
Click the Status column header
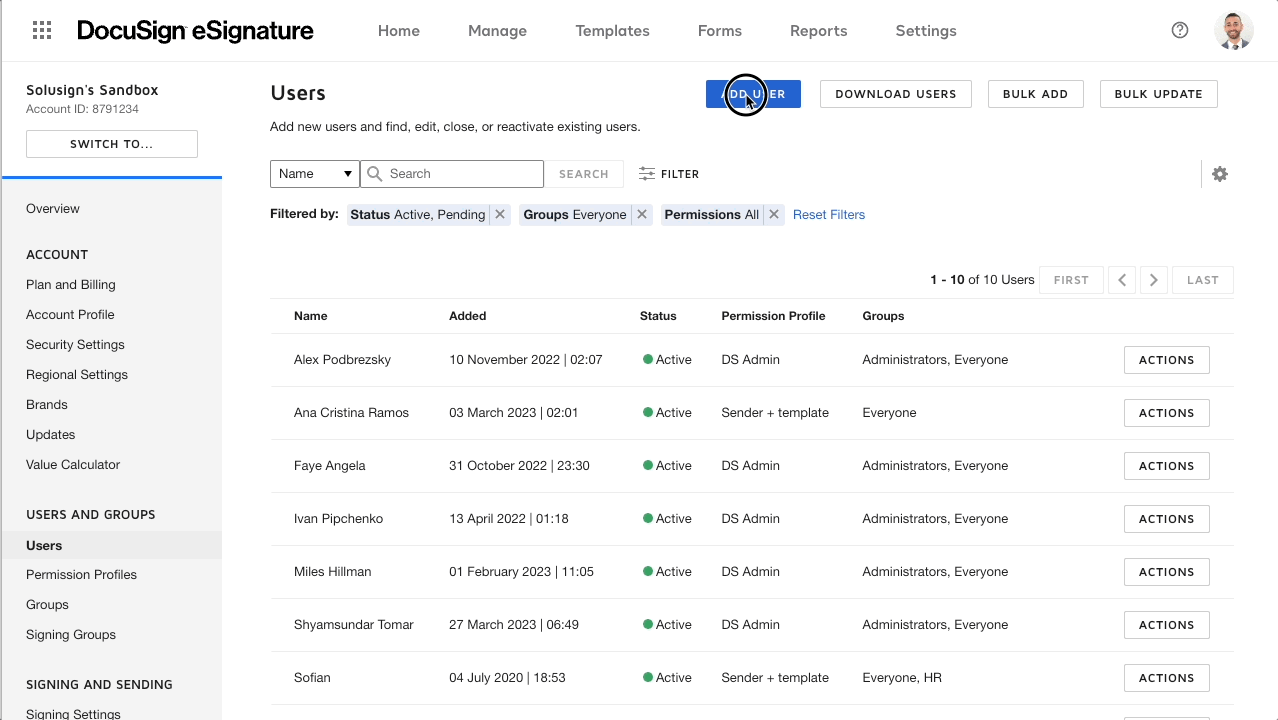tap(658, 316)
